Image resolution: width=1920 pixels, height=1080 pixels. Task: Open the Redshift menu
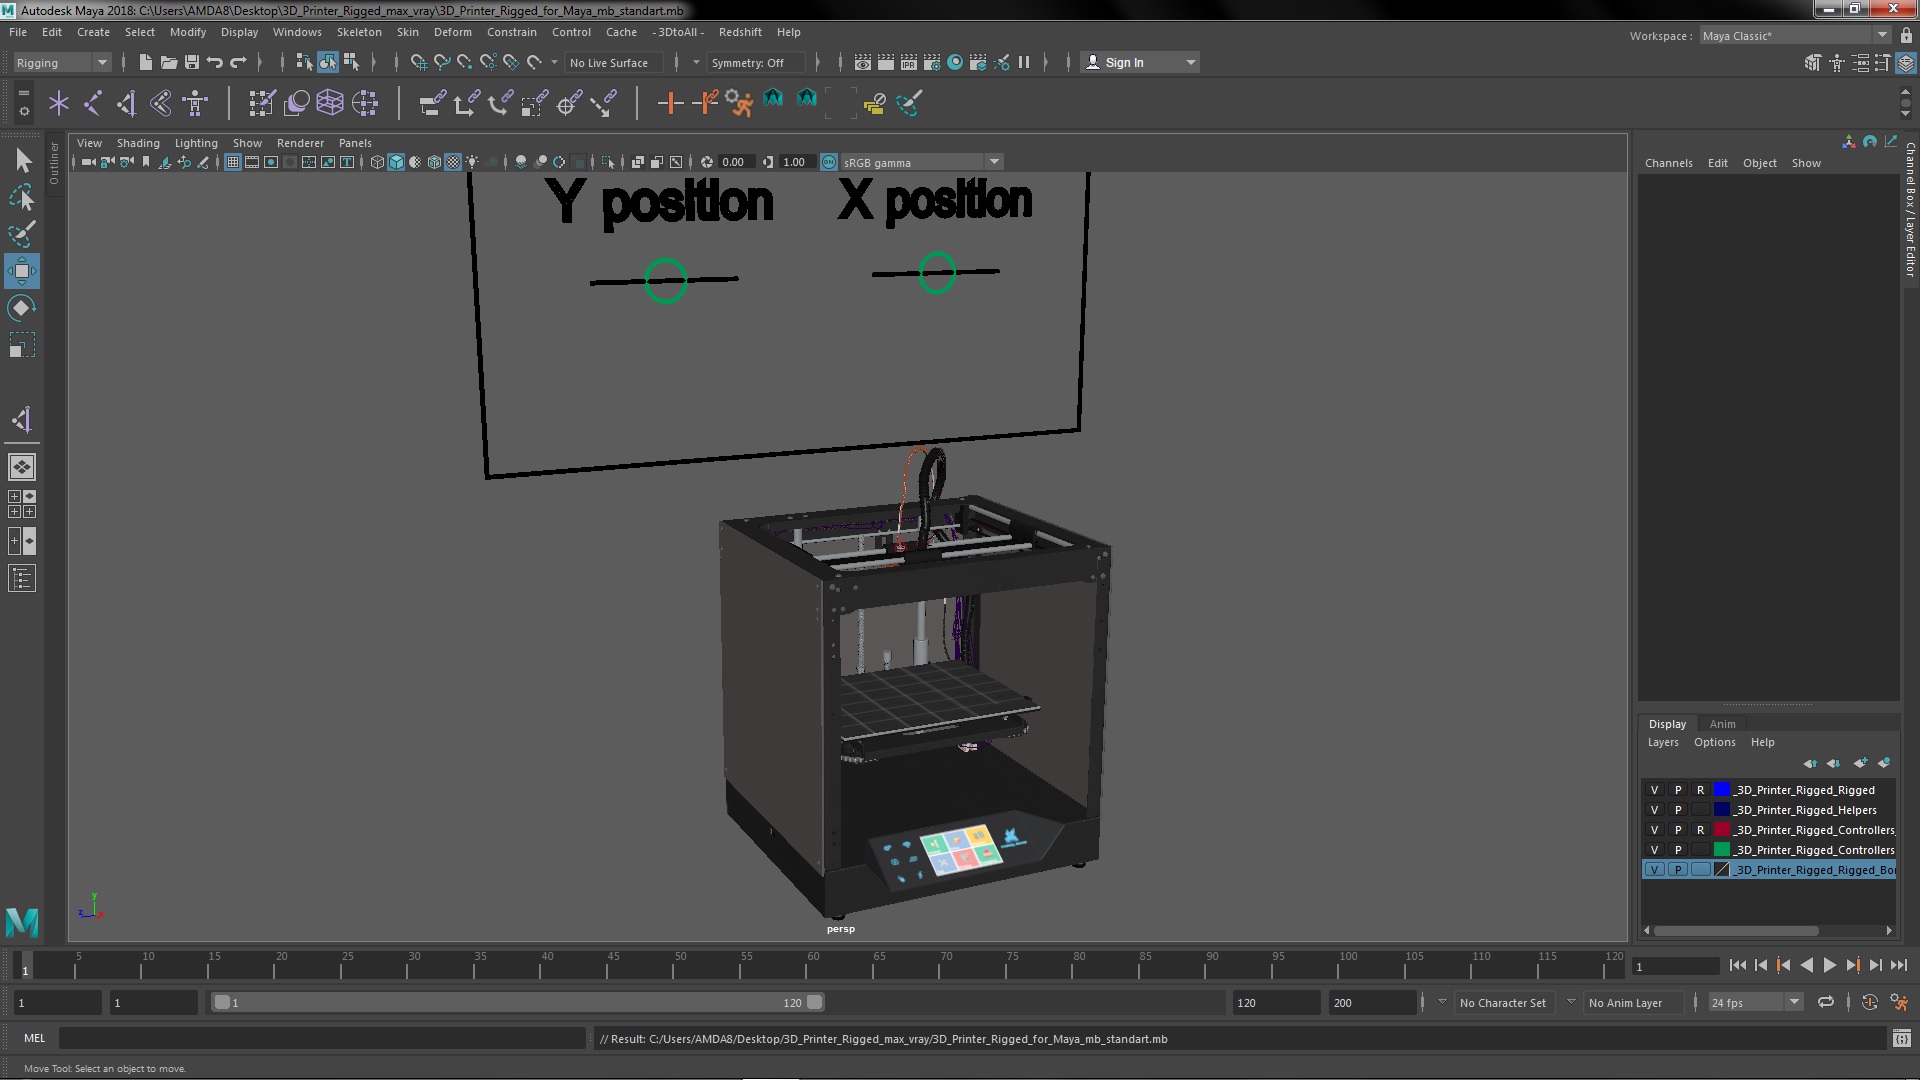pyautogui.click(x=740, y=32)
